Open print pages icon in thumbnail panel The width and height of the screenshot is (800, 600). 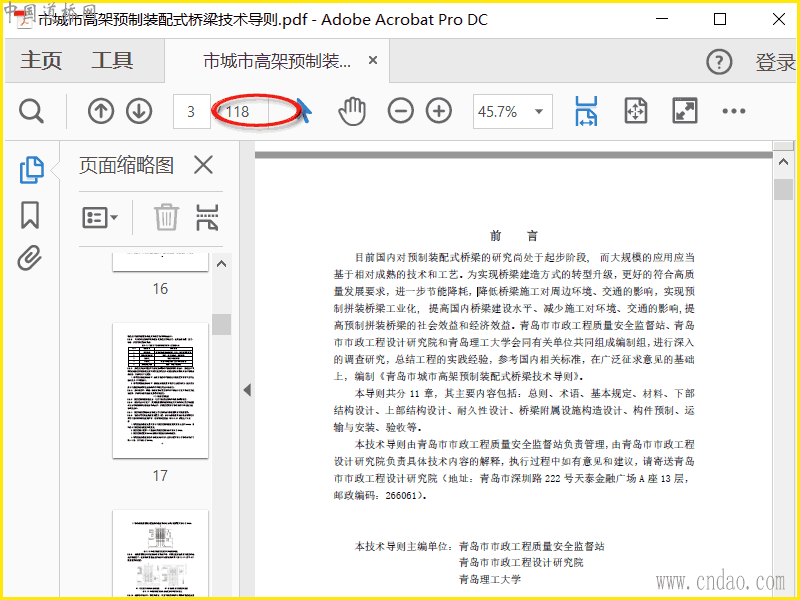tap(208, 217)
